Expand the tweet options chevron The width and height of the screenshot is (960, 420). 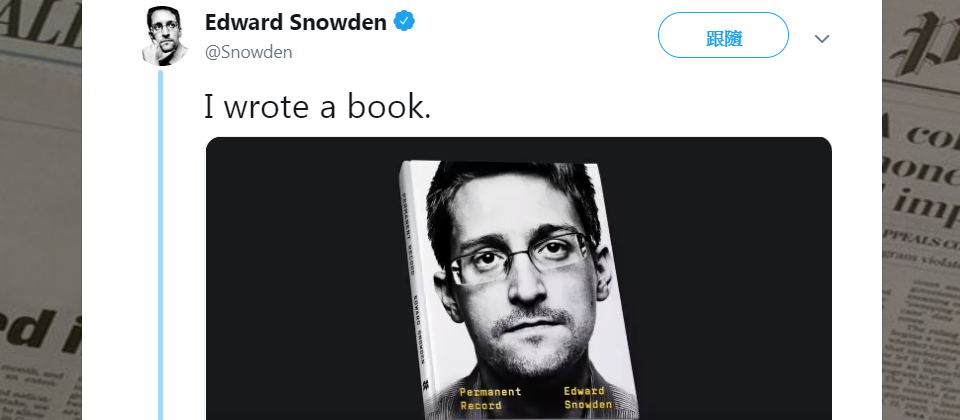click(x=822, y=39)
